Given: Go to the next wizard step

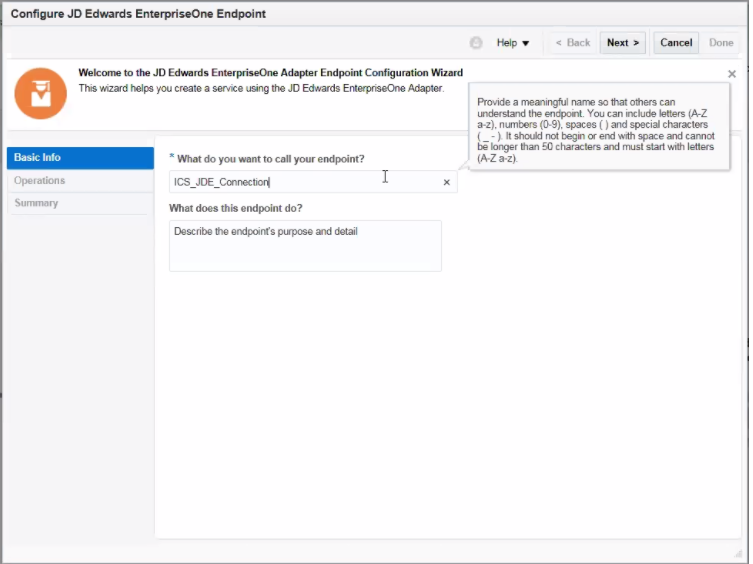Looking at the screenshot, I should tap(622, 43).
